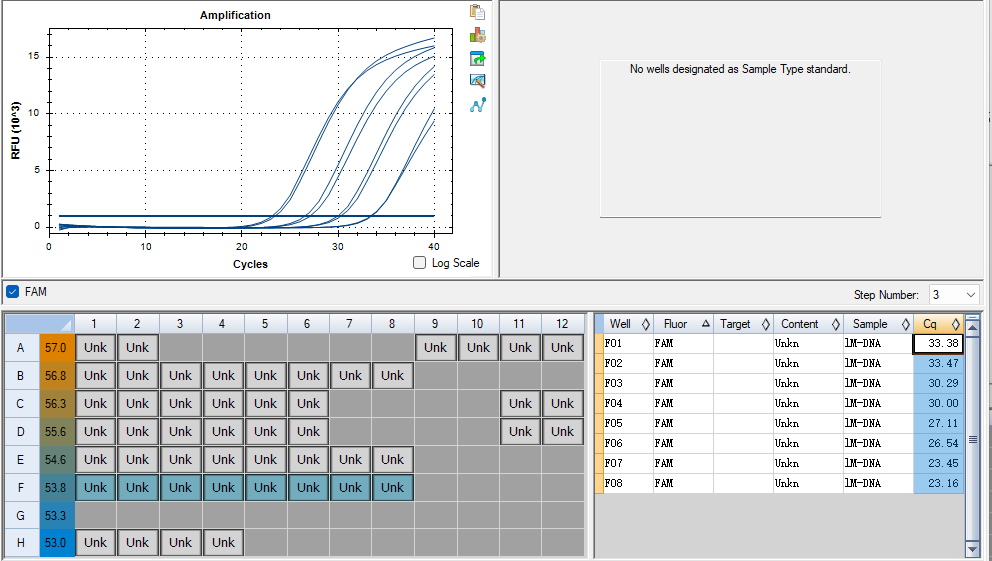Enable the Log Scale checkbox
This screenshot has width=992, height=561.
point(419,262)
